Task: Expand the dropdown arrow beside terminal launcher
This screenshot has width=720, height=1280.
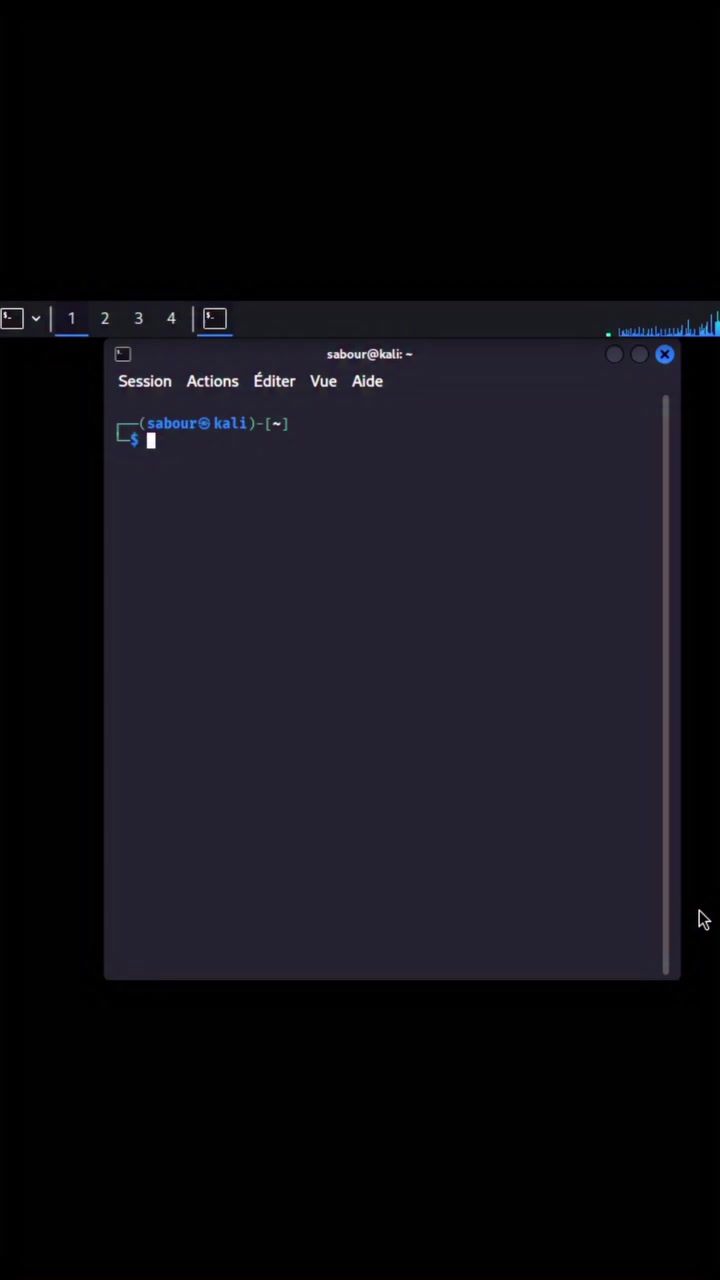Action: pyautogui.click(x=36, y=319)
